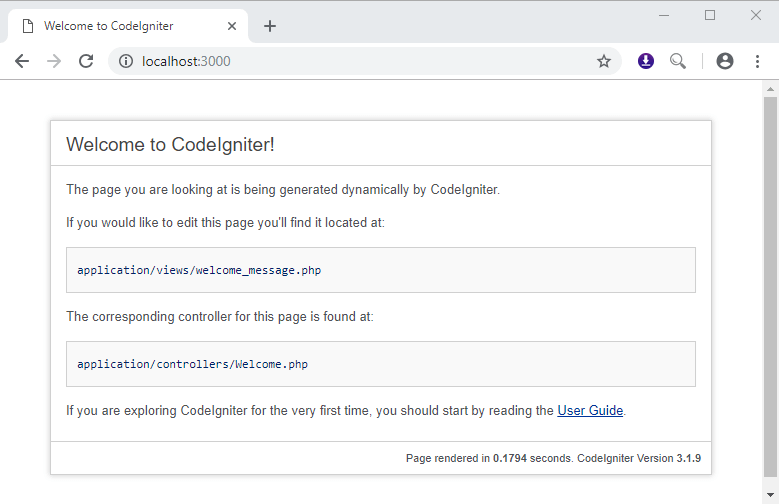
Task: Reload the localhost page
Action: click(86, 61)
